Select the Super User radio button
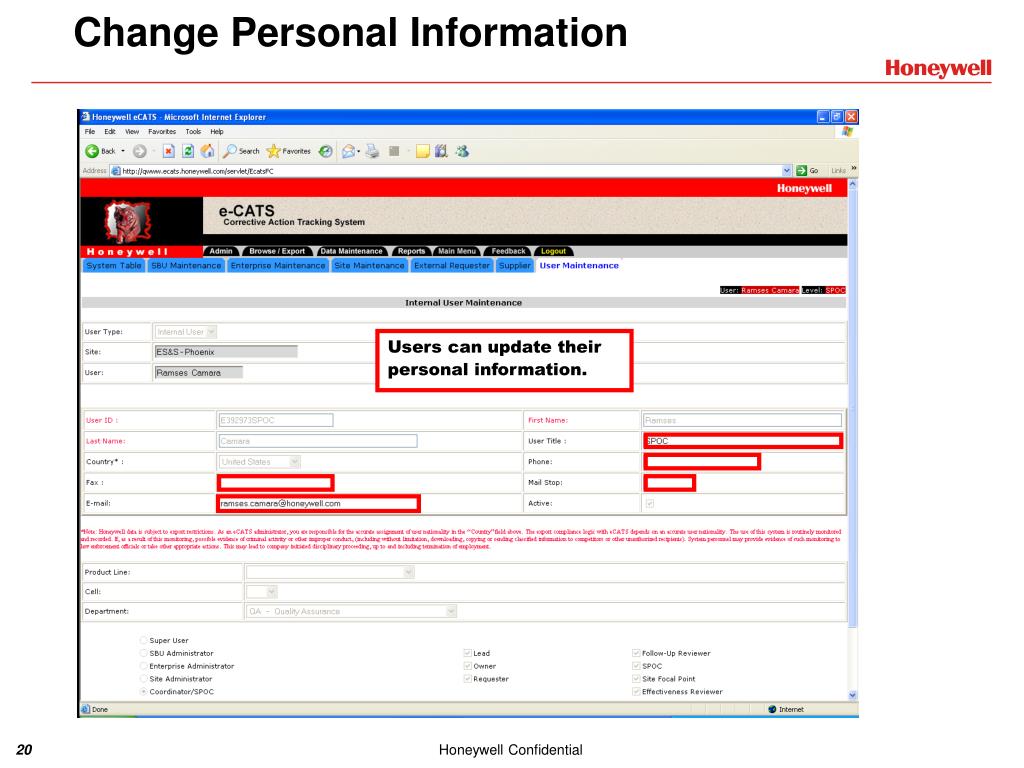This screenshot has width=1024, height=768. [x=144, y=641]
